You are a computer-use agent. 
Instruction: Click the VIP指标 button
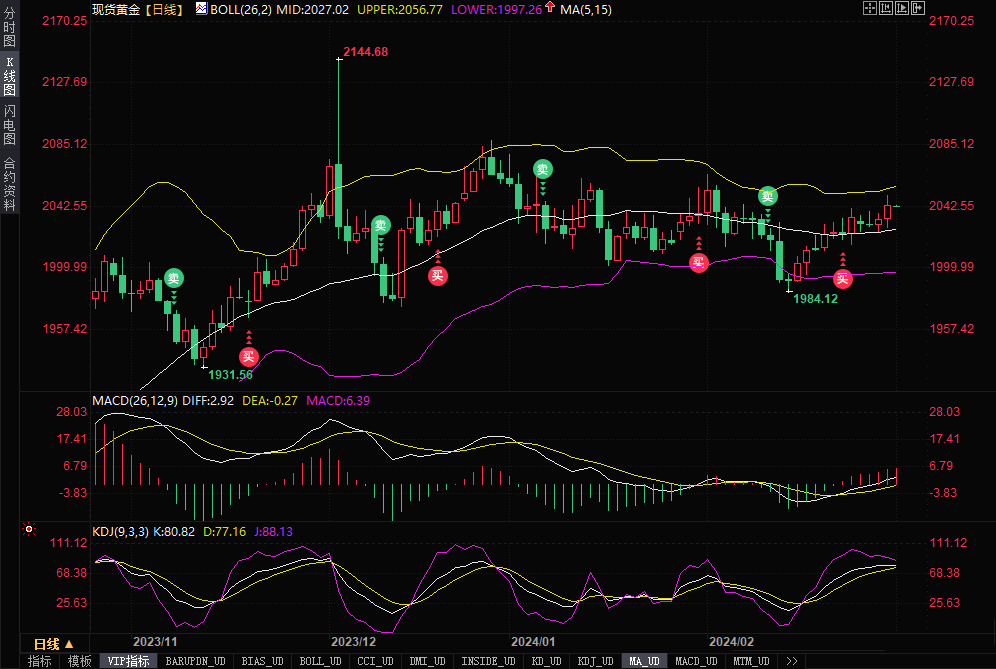click(128, 661)
